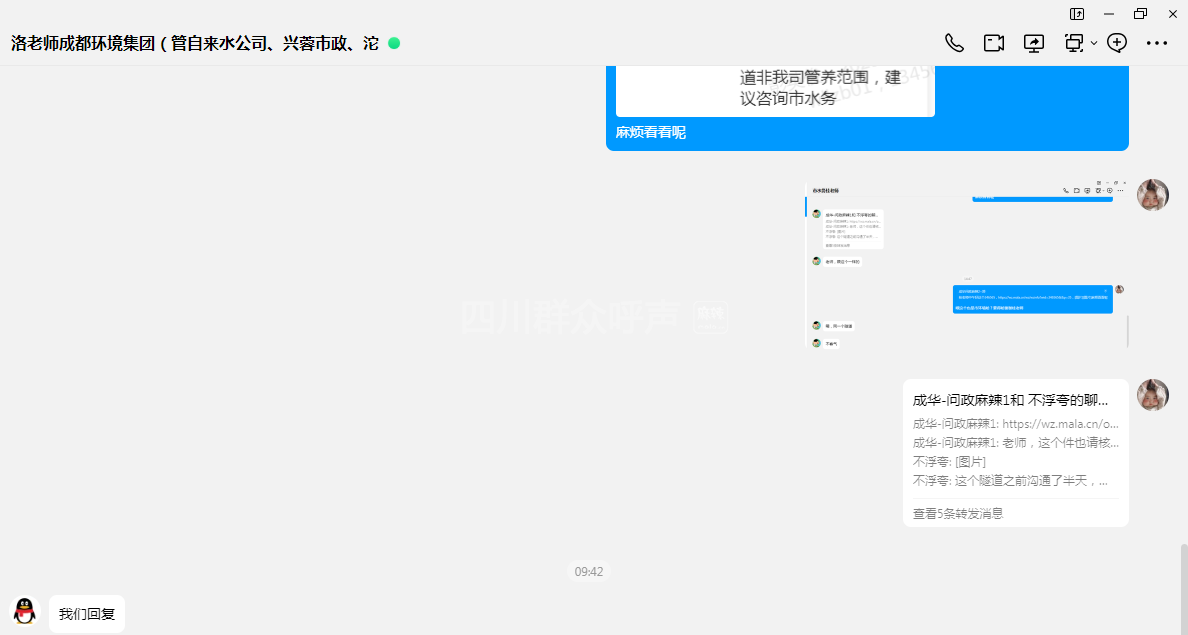Open the forwarded chat record card titled 成华-问政麻辣1
1188x635 pixels.
click(1015, 400)
